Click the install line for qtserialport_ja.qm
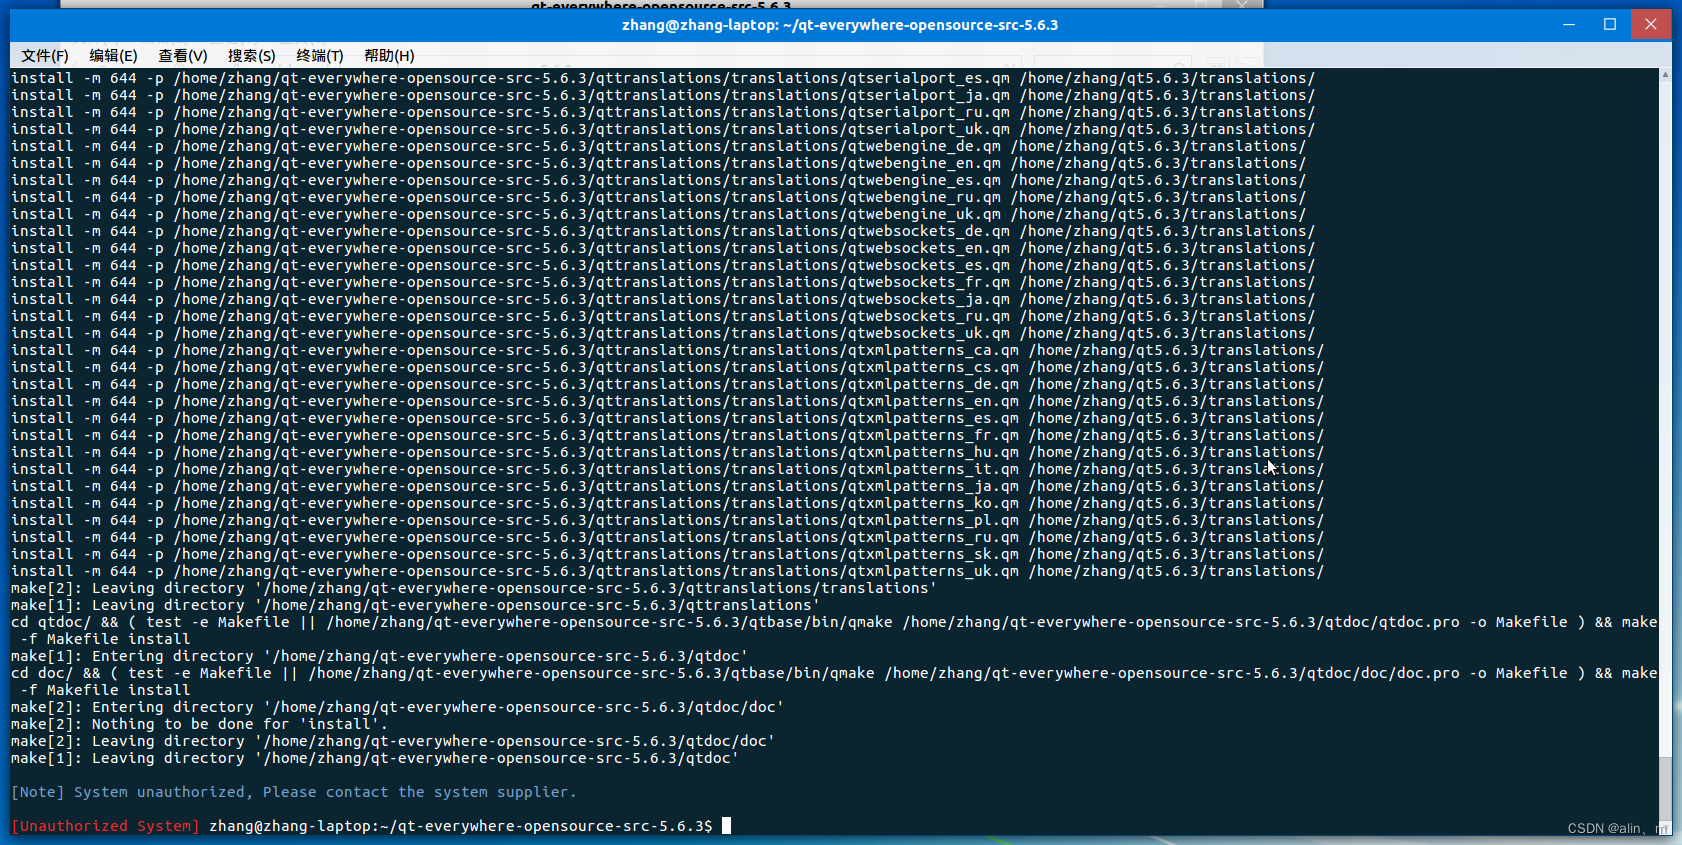This screenshot has width=1682, height=845. tap(663, 95)
